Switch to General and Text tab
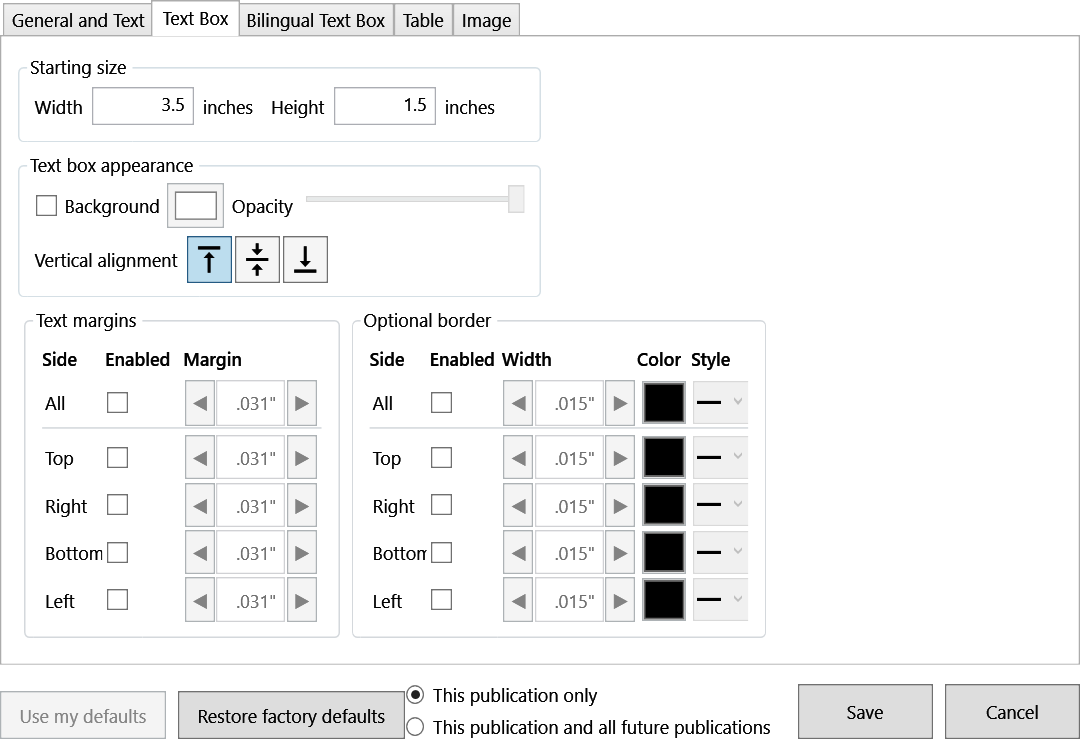This screenshot has height=740, width=1080. point(78,21)
